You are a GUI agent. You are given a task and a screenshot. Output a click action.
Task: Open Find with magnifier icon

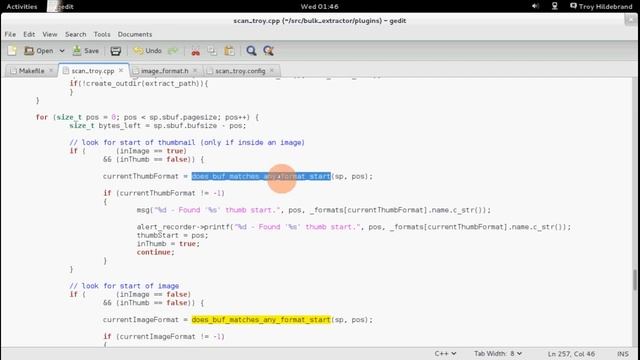(251, 51)
